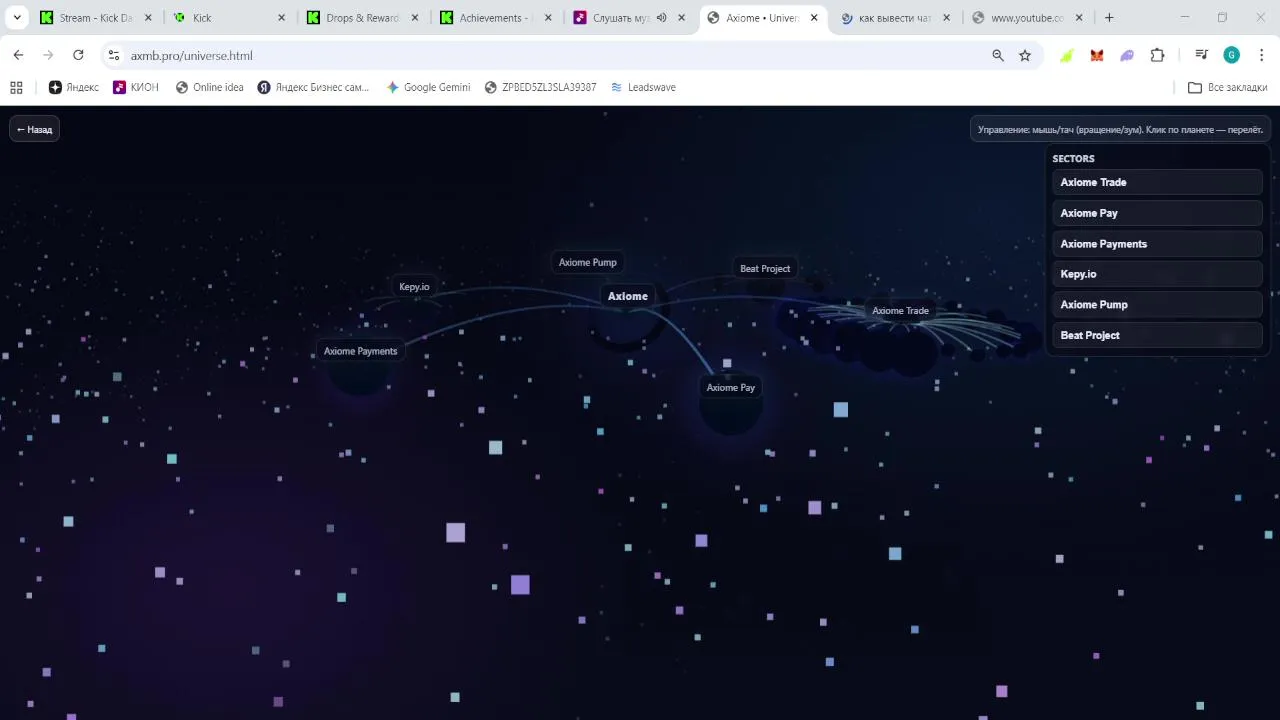
Task: Close the Stream - Kick tab
Action: tap(148, 17)
